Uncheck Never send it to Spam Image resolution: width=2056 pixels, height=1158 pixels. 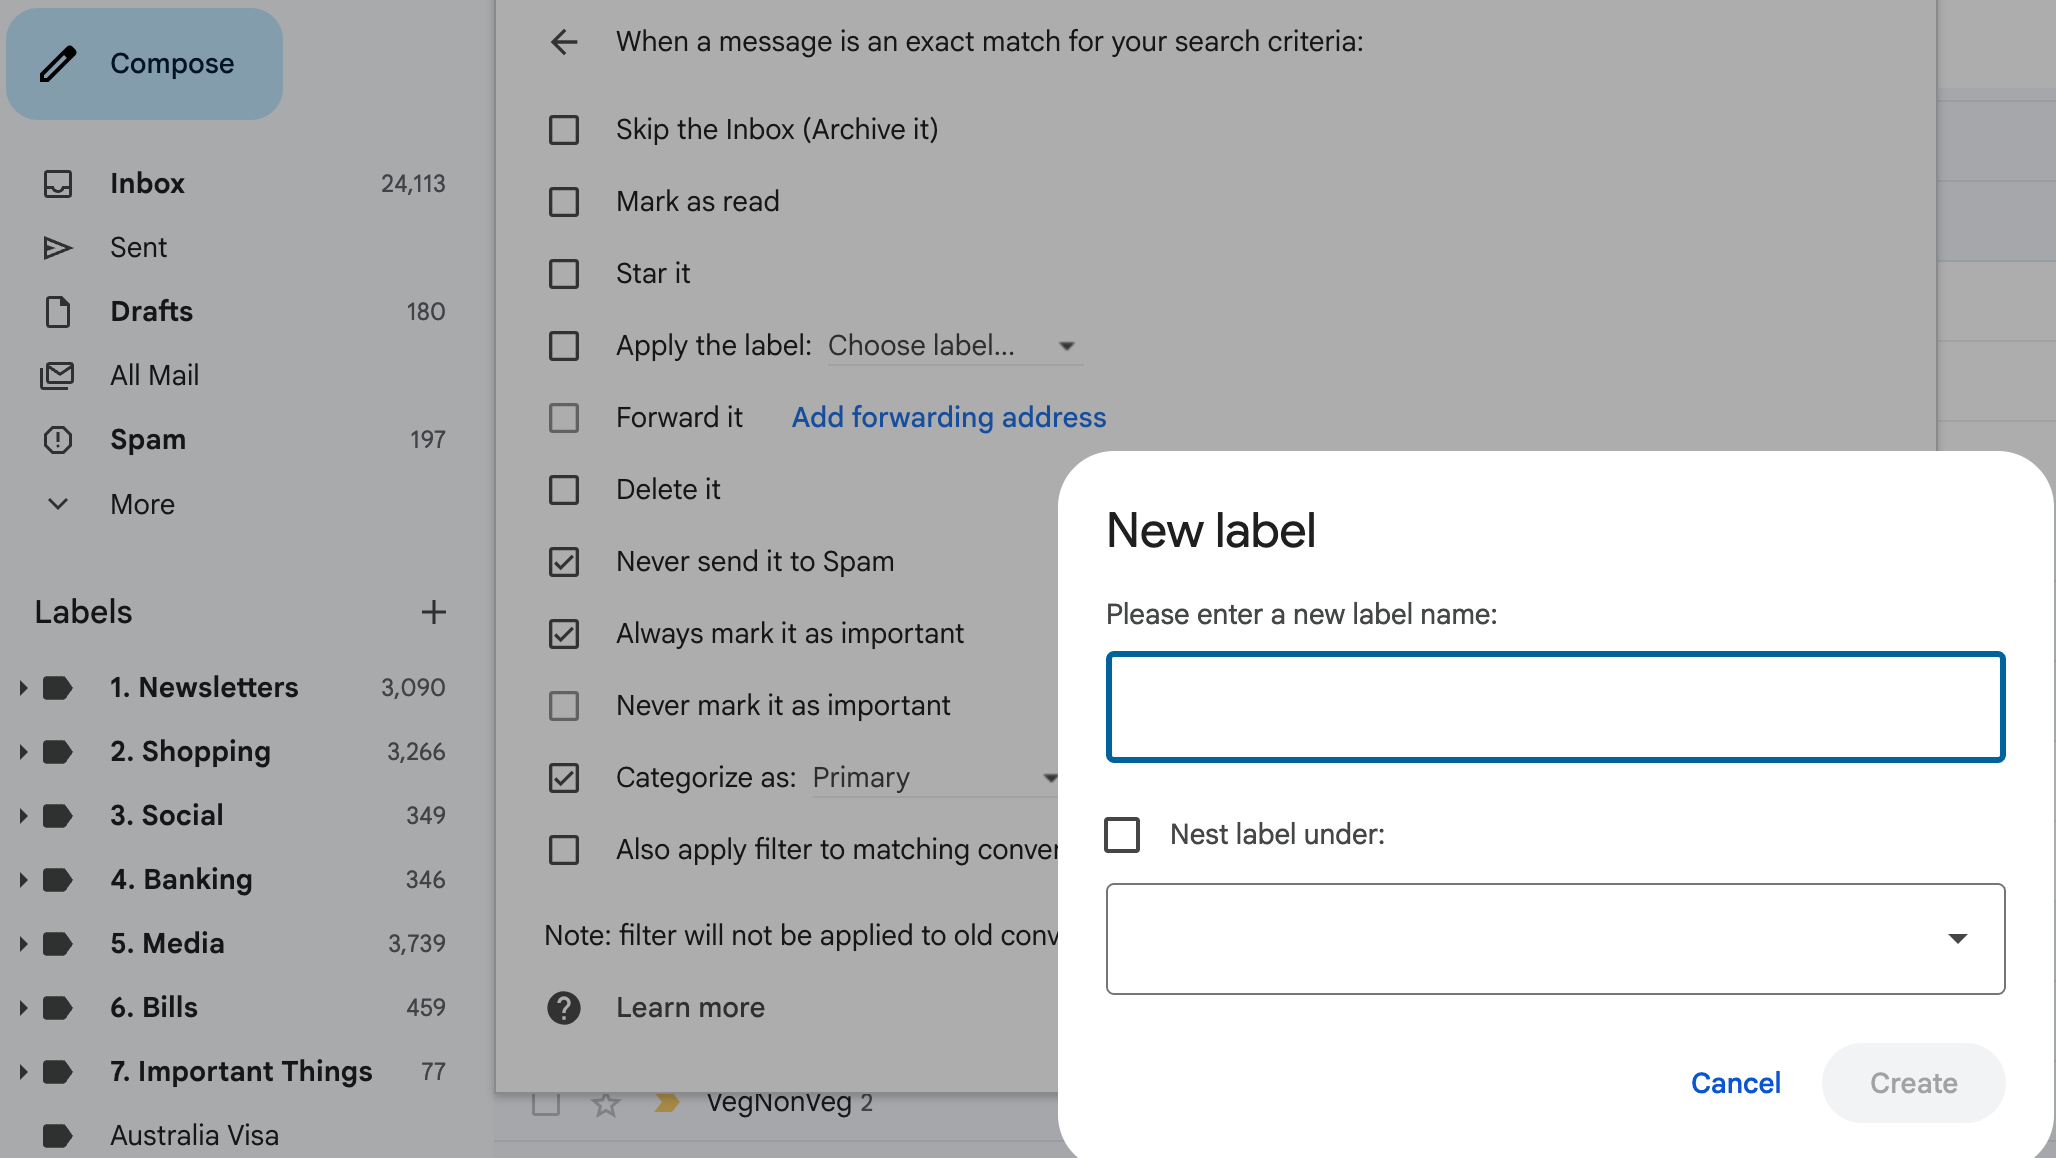coord(564,562)
